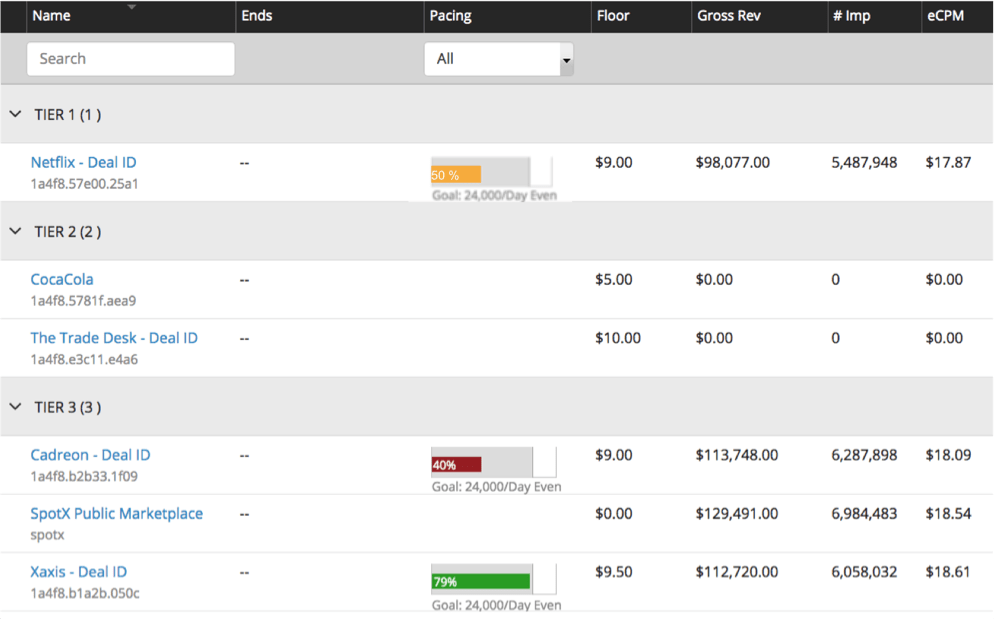
Task: Open the SpotX Public Marketplace link
Action: click(x=117, y=513)
